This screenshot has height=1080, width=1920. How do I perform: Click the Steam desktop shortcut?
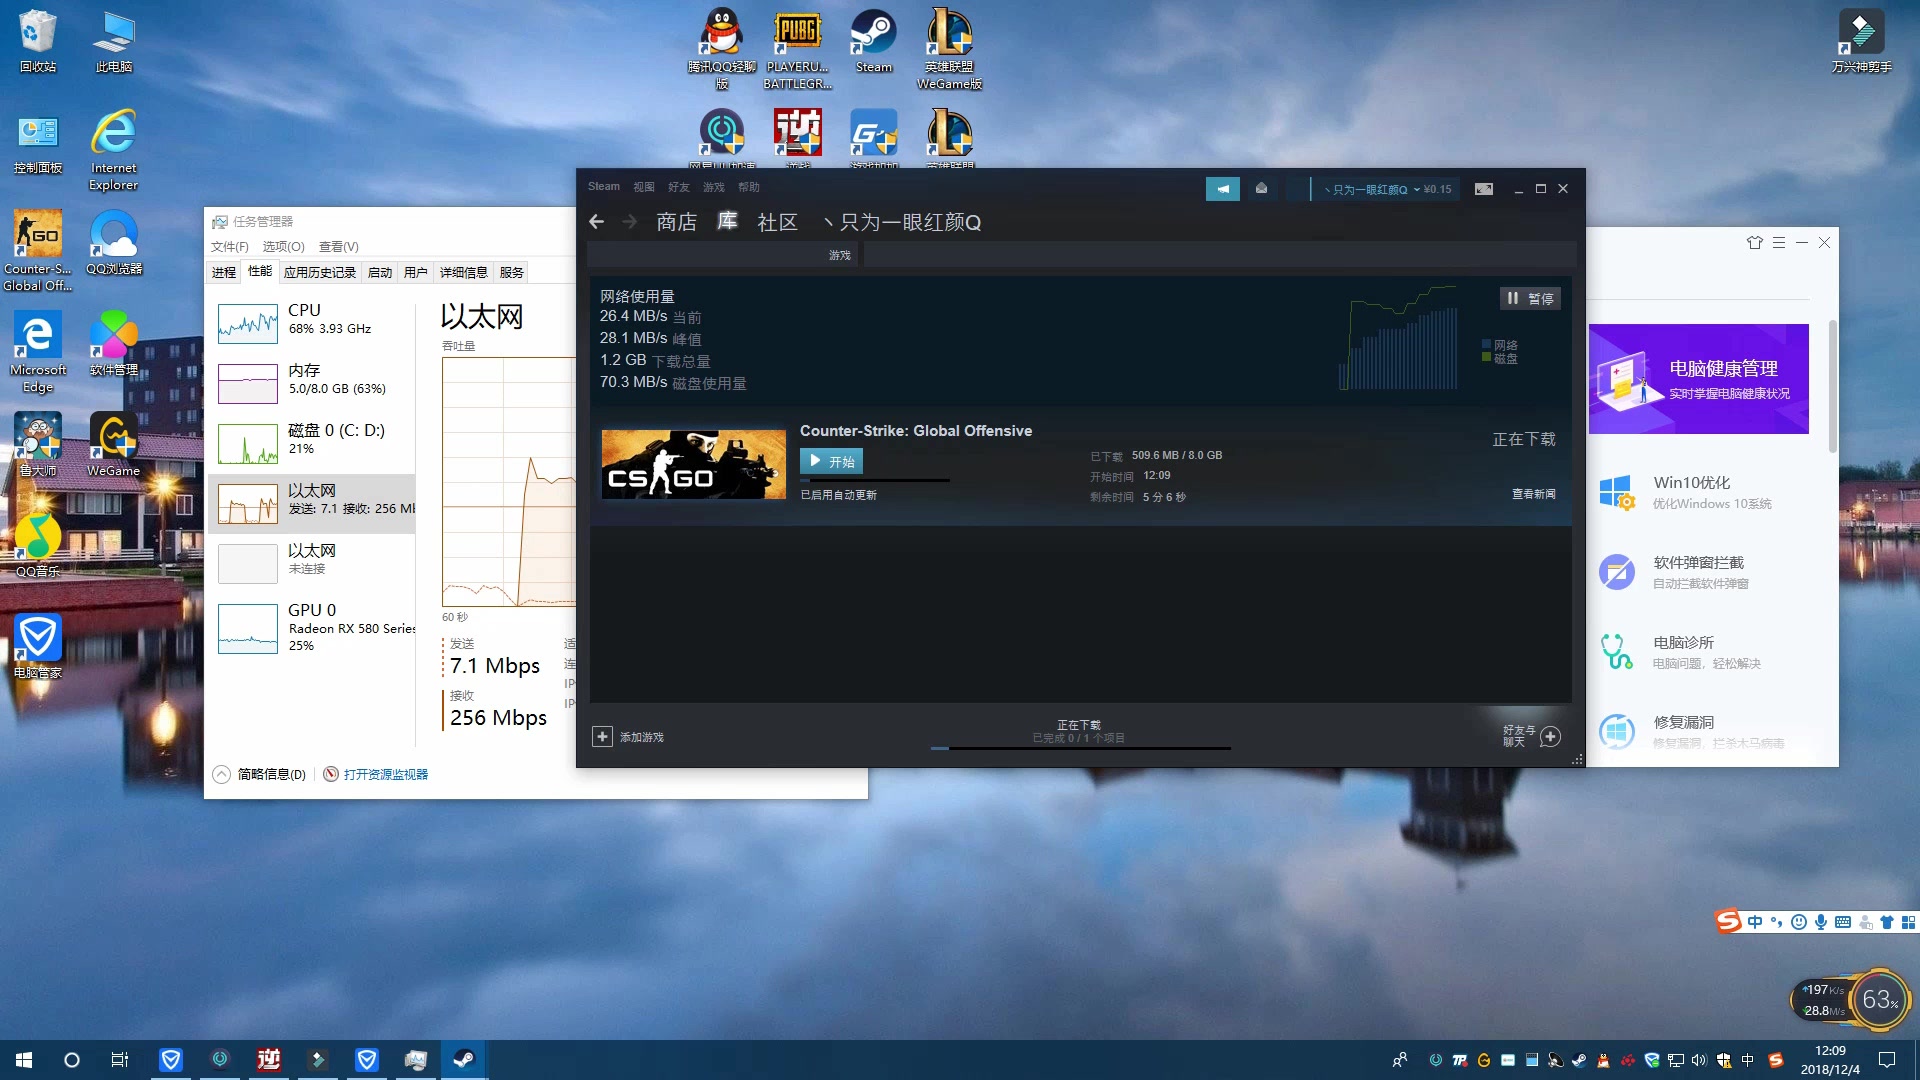click(873, 42)
